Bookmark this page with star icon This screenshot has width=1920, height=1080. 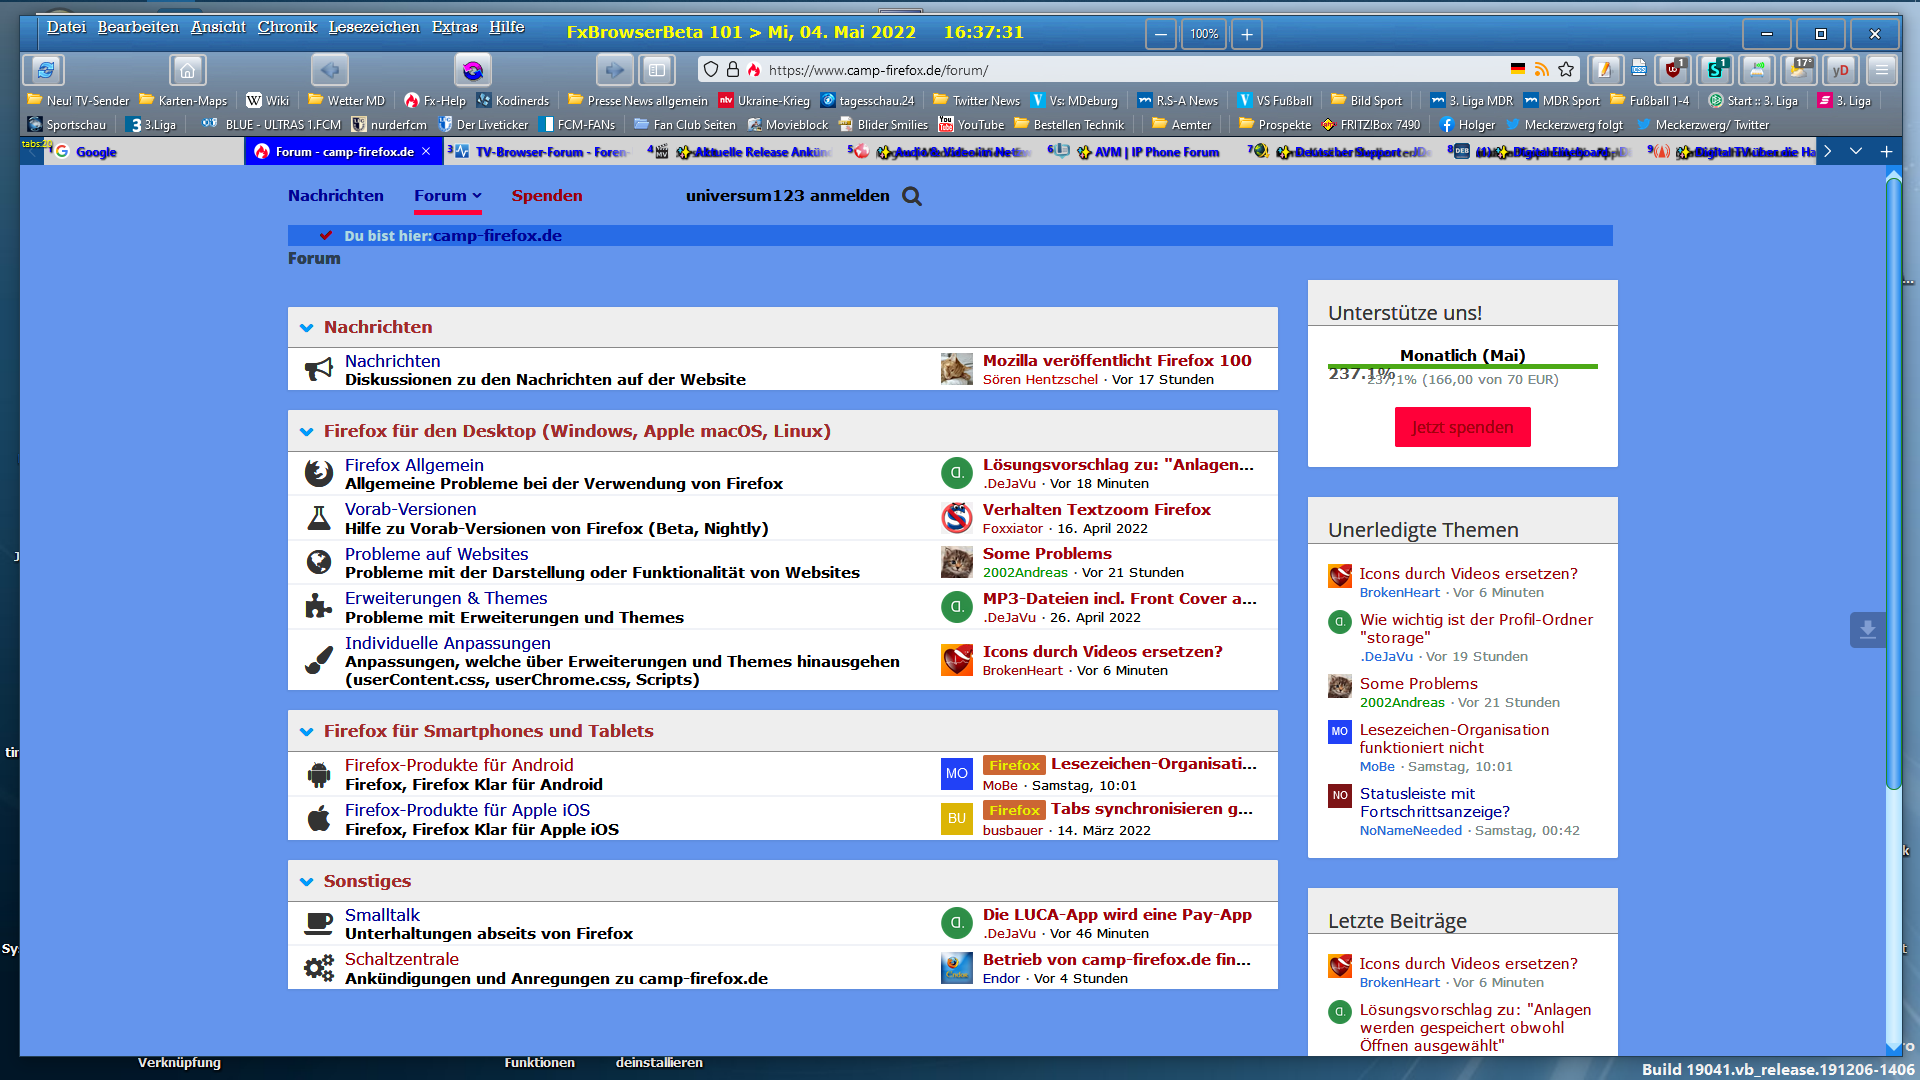click(1566, 70)
